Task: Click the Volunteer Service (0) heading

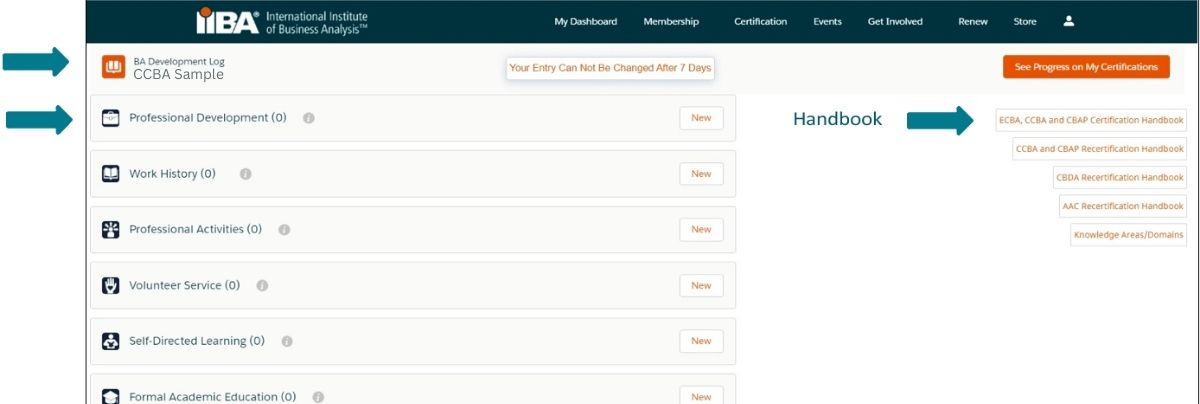Action: tap(185, 285)
